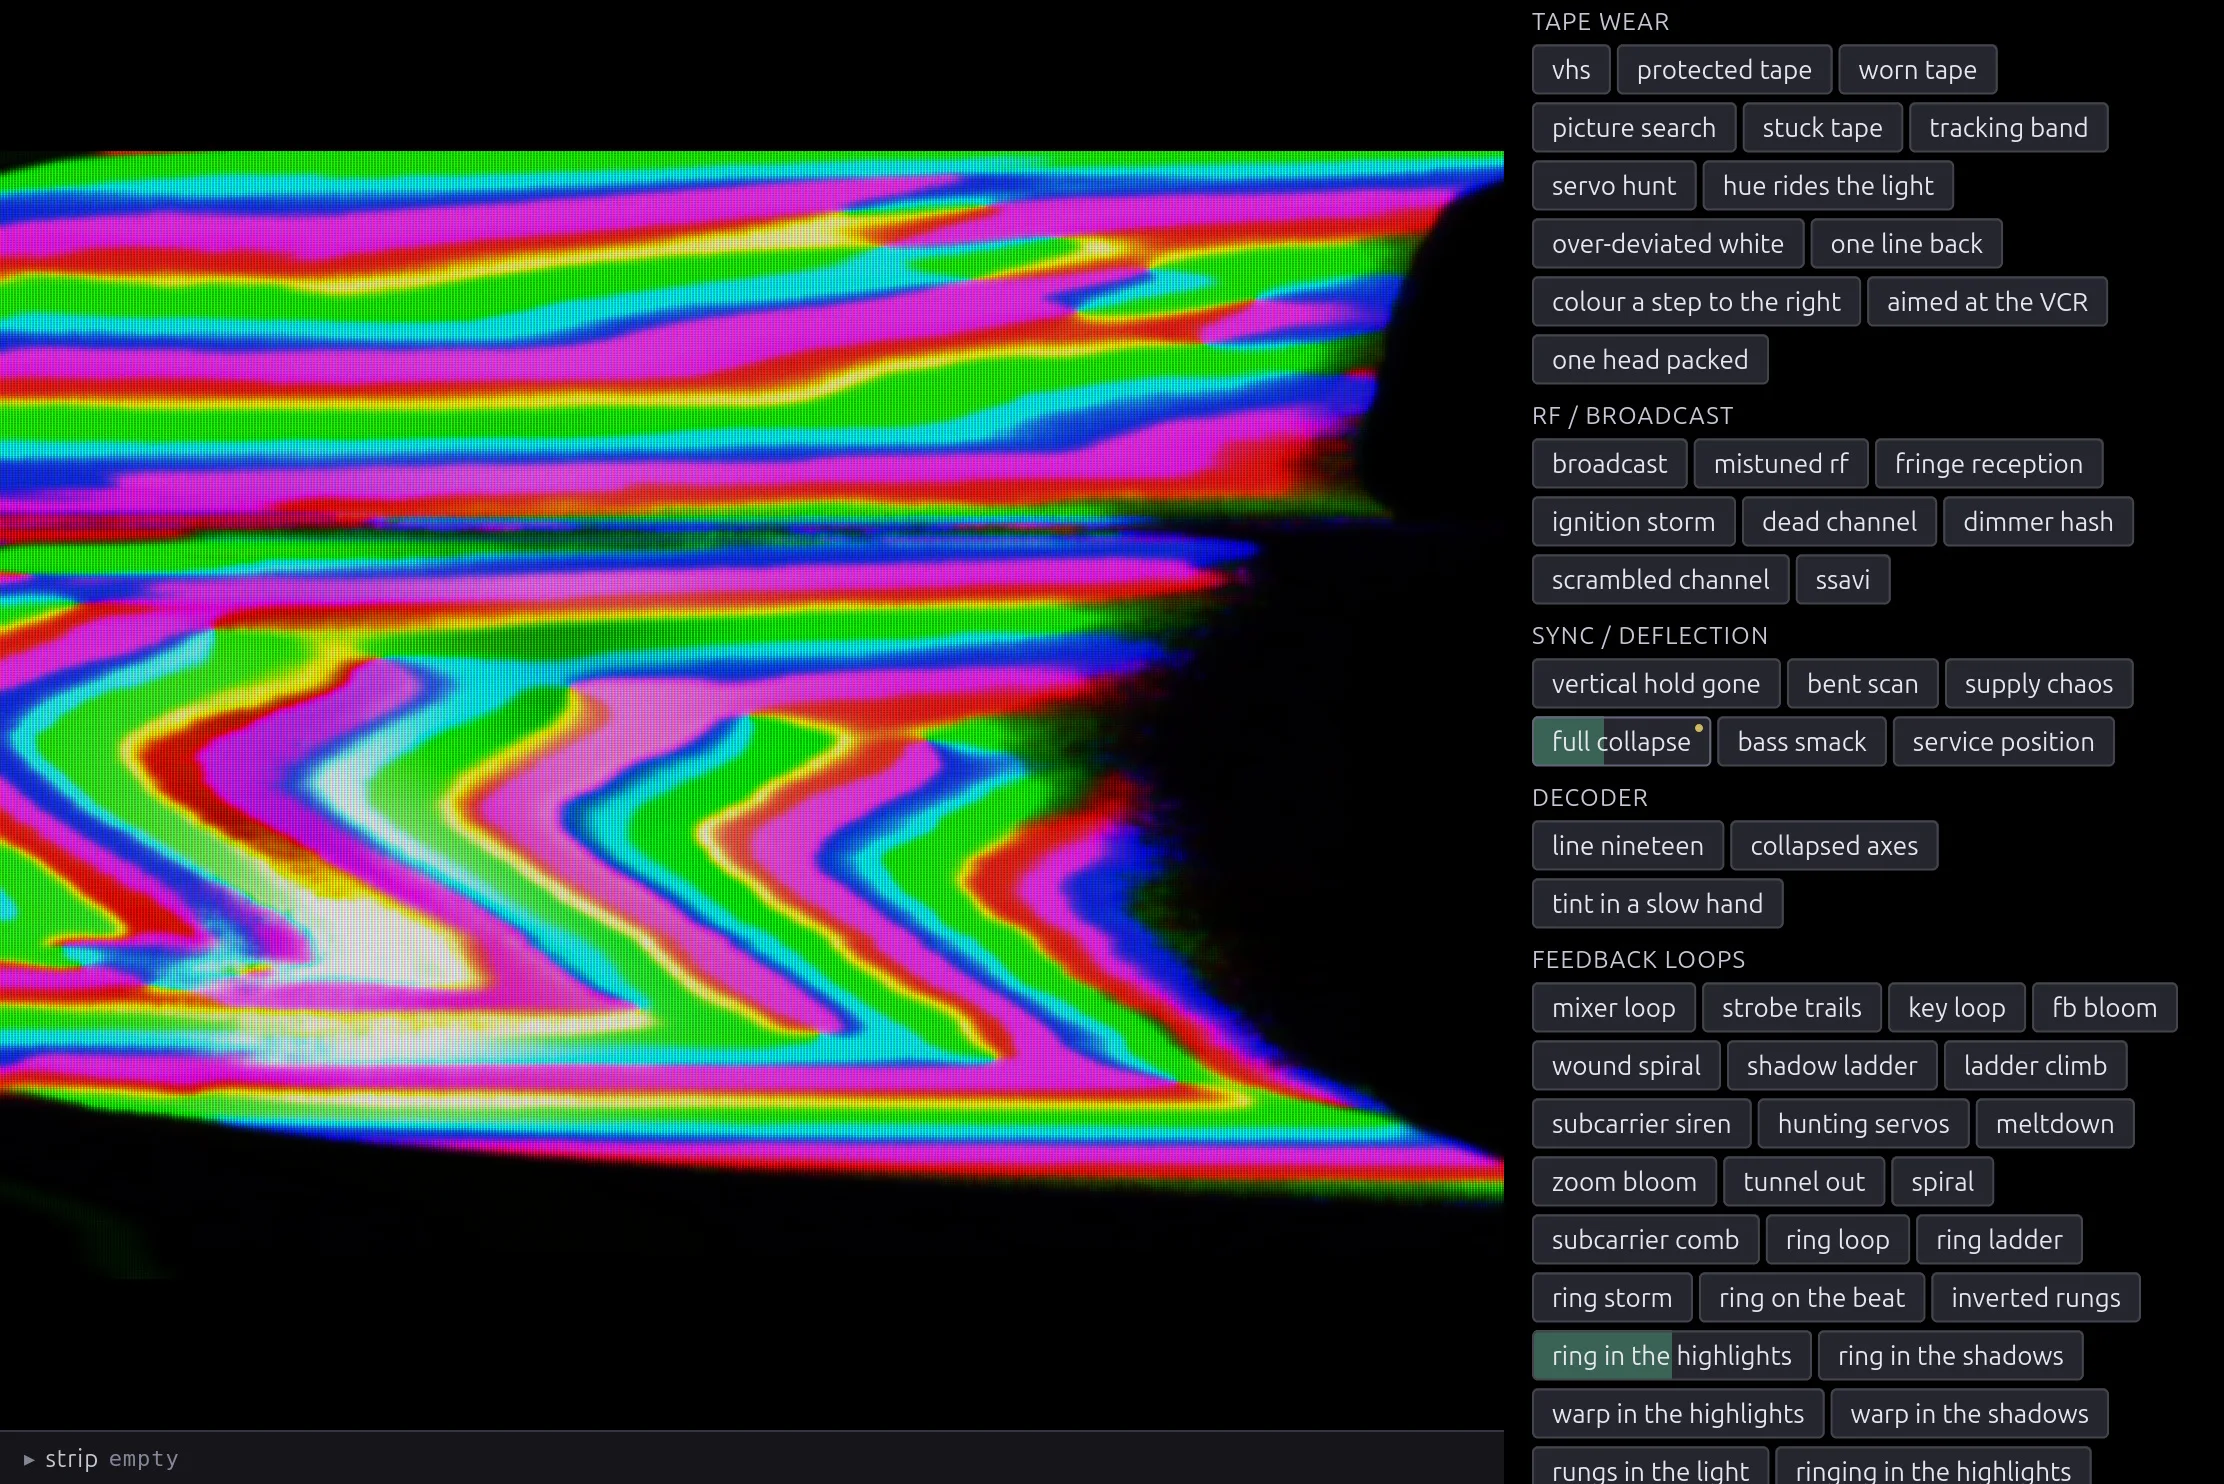Apply the scrambled channel preset
Screen dimensions: 2224x1484
pyautogui.click(x=1660, y=580)
